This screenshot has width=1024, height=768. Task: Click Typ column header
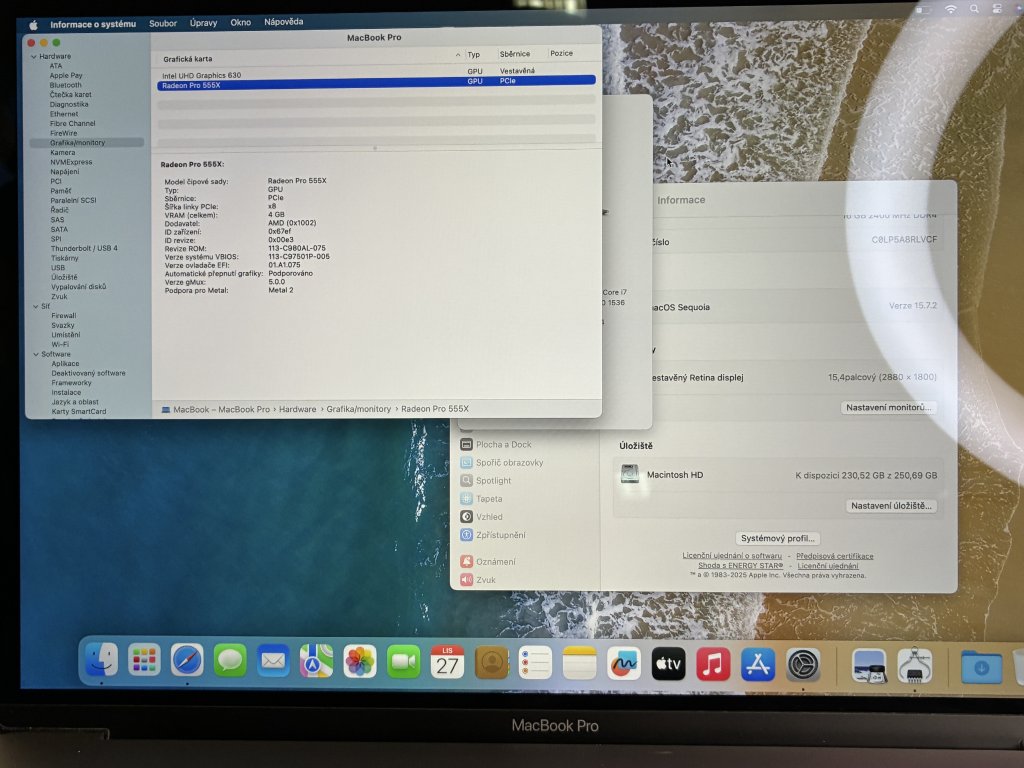(x=474, y=55)
